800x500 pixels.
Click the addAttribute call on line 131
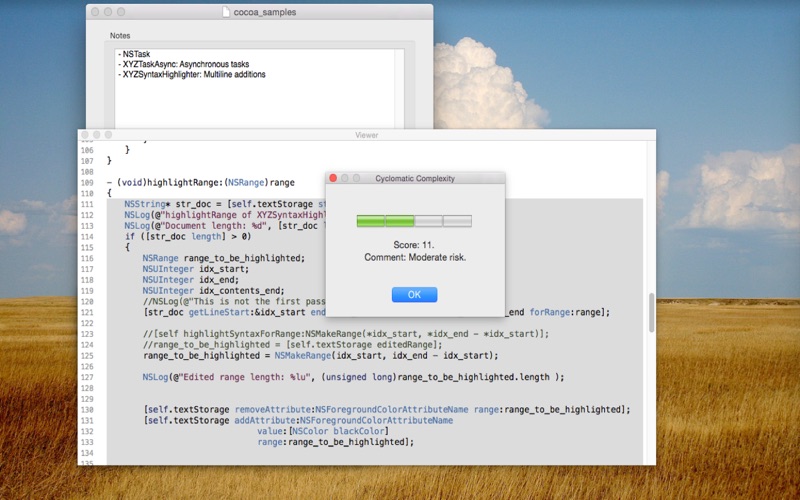pyautogui.click(x=298, y=420)
